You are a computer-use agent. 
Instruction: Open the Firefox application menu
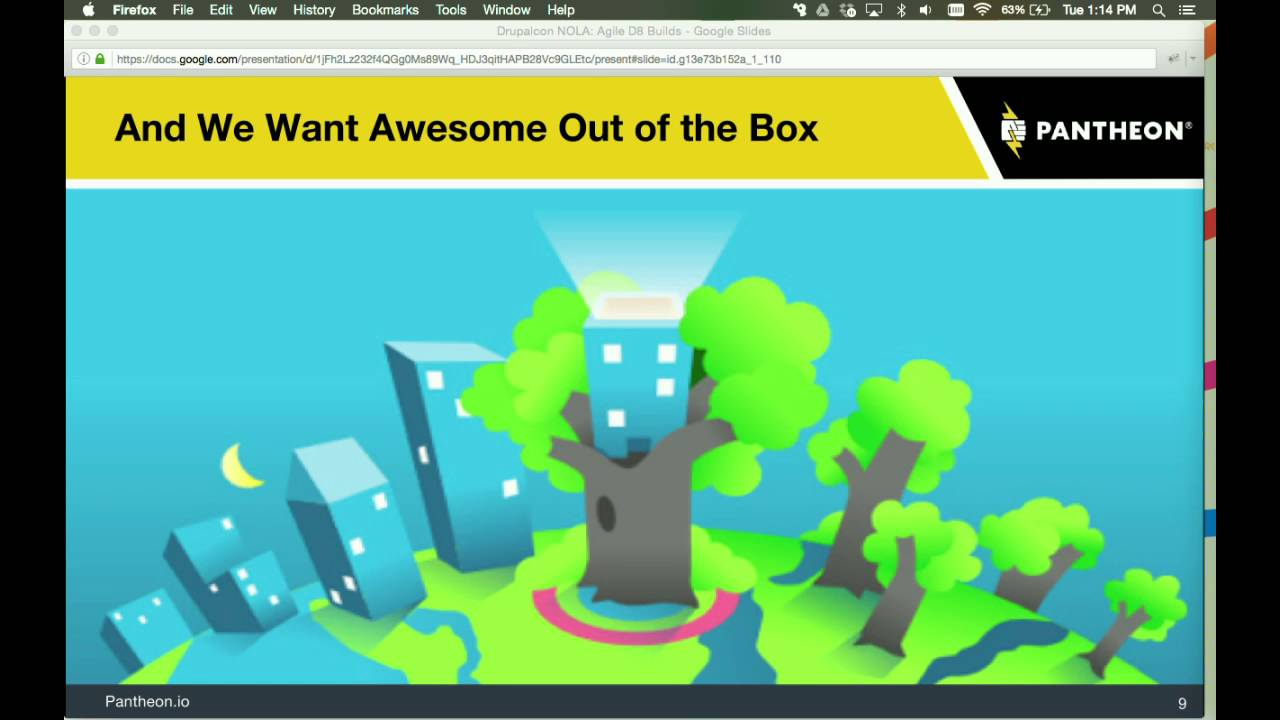click(x=134, y=10)
